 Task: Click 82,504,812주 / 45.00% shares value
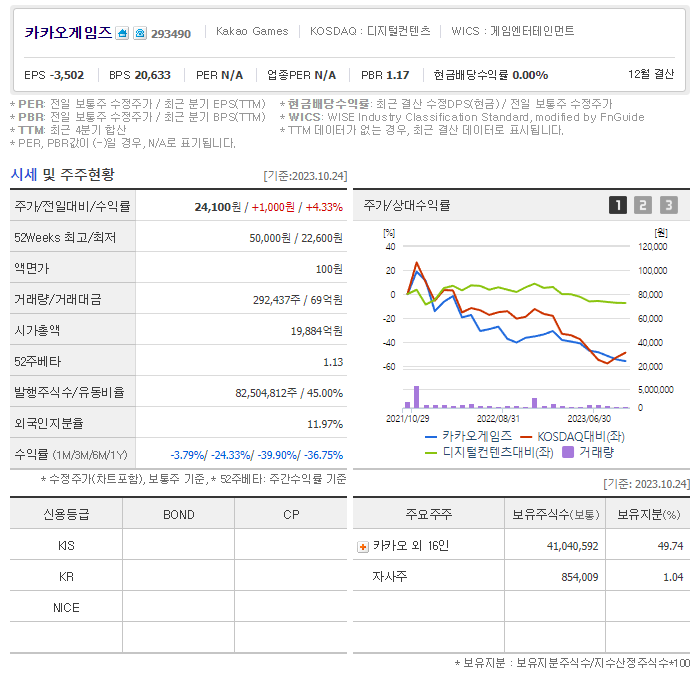point(289,393)
